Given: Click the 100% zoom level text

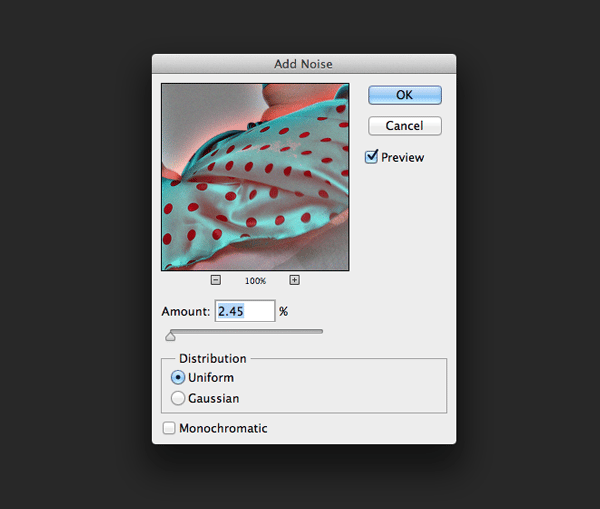Looking at the screenshot, I should click(255, 282).
